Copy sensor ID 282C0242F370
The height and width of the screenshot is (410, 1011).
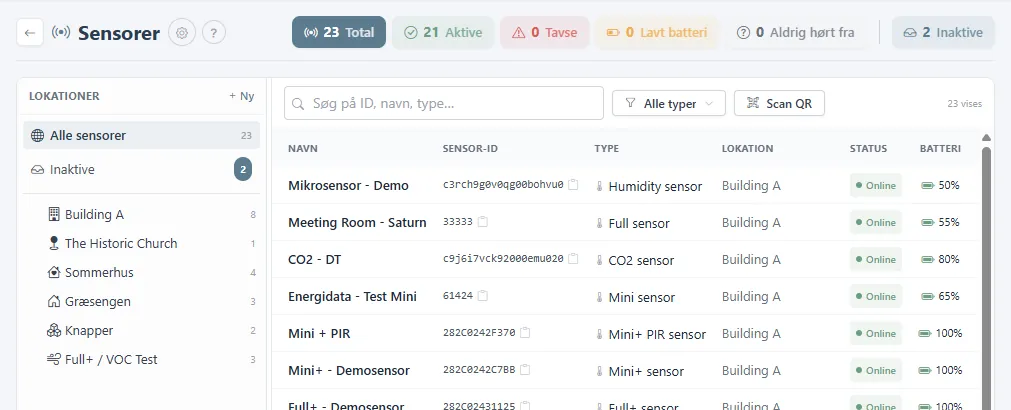click(525, 333)
